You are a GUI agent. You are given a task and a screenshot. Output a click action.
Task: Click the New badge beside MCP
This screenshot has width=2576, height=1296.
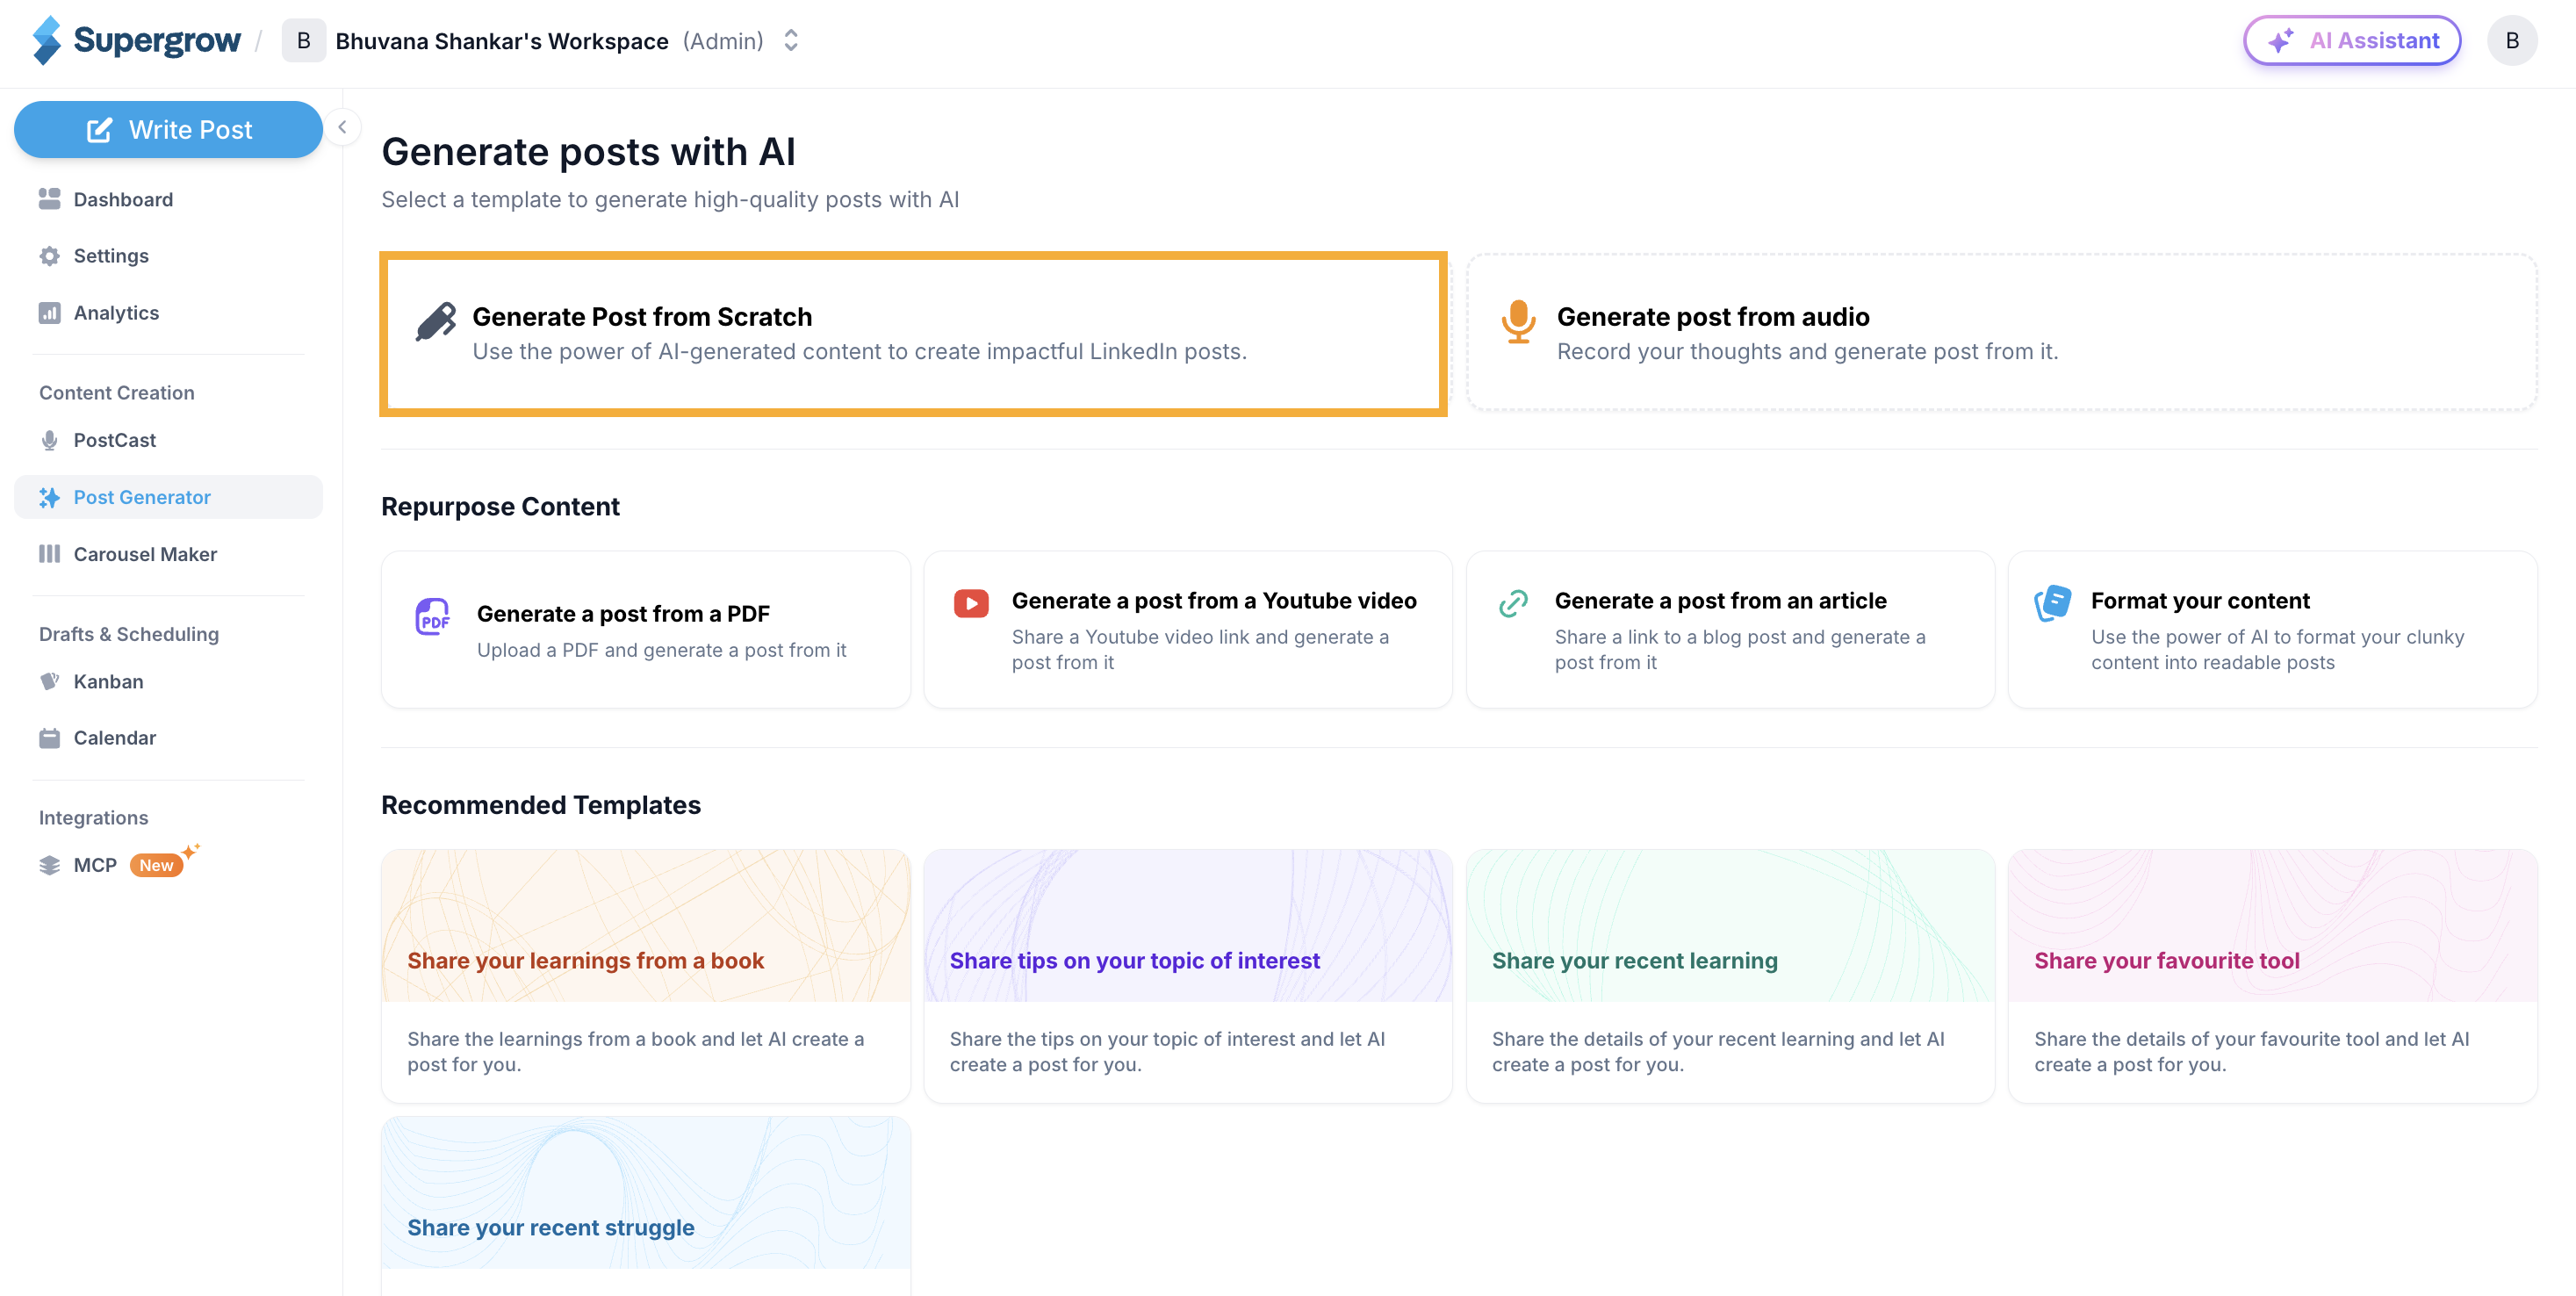(156, 865)
